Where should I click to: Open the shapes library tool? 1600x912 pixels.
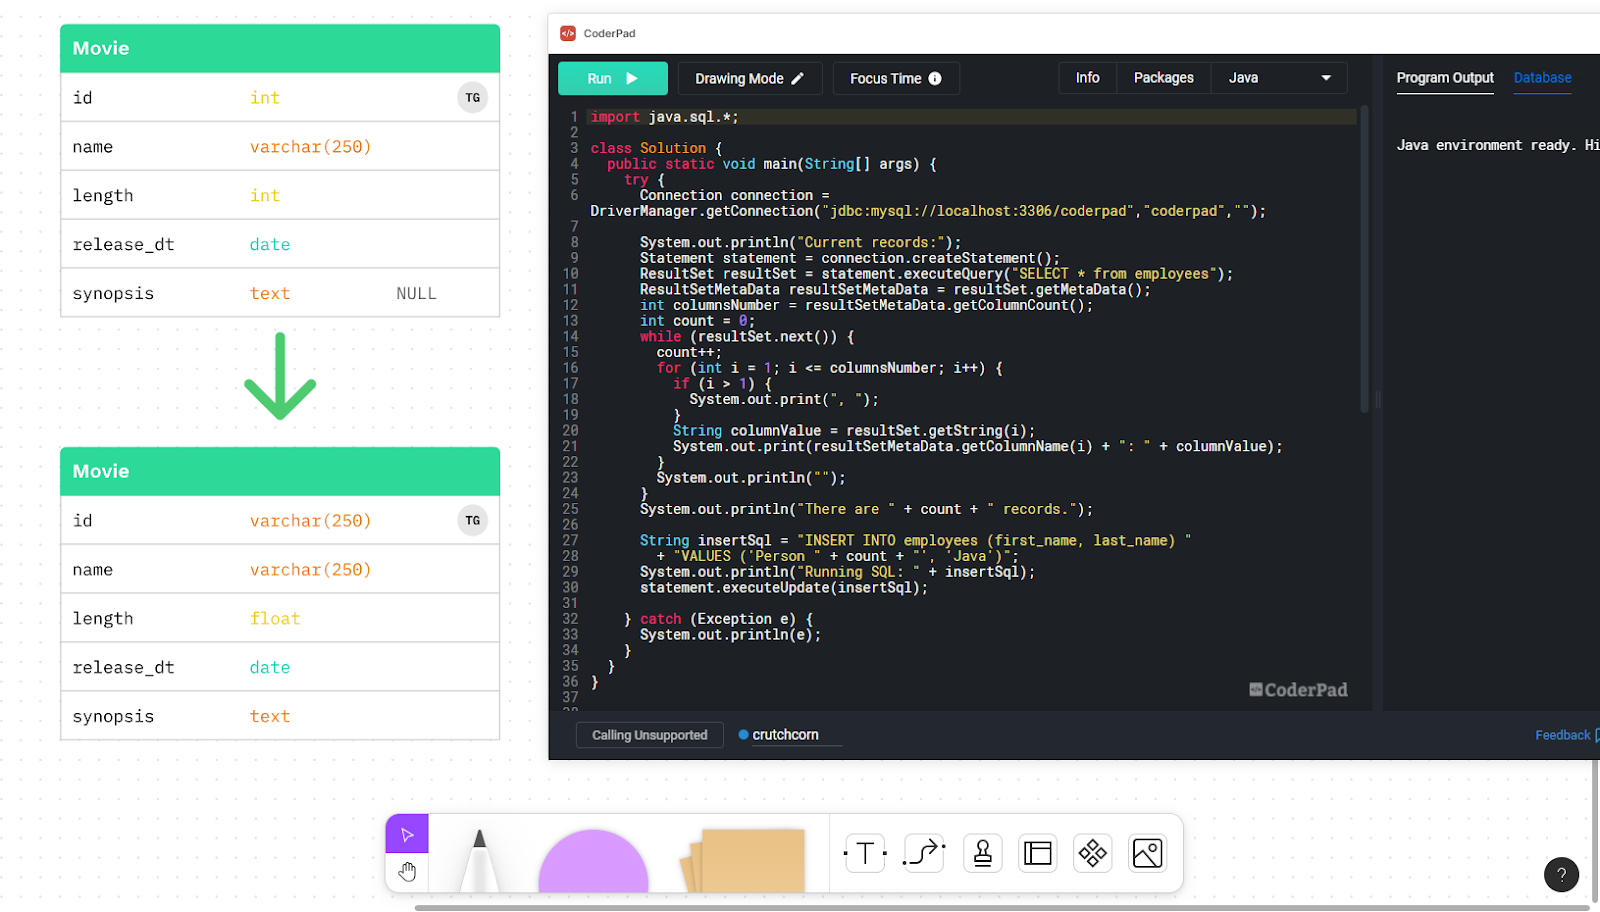tap(1092, 853)
